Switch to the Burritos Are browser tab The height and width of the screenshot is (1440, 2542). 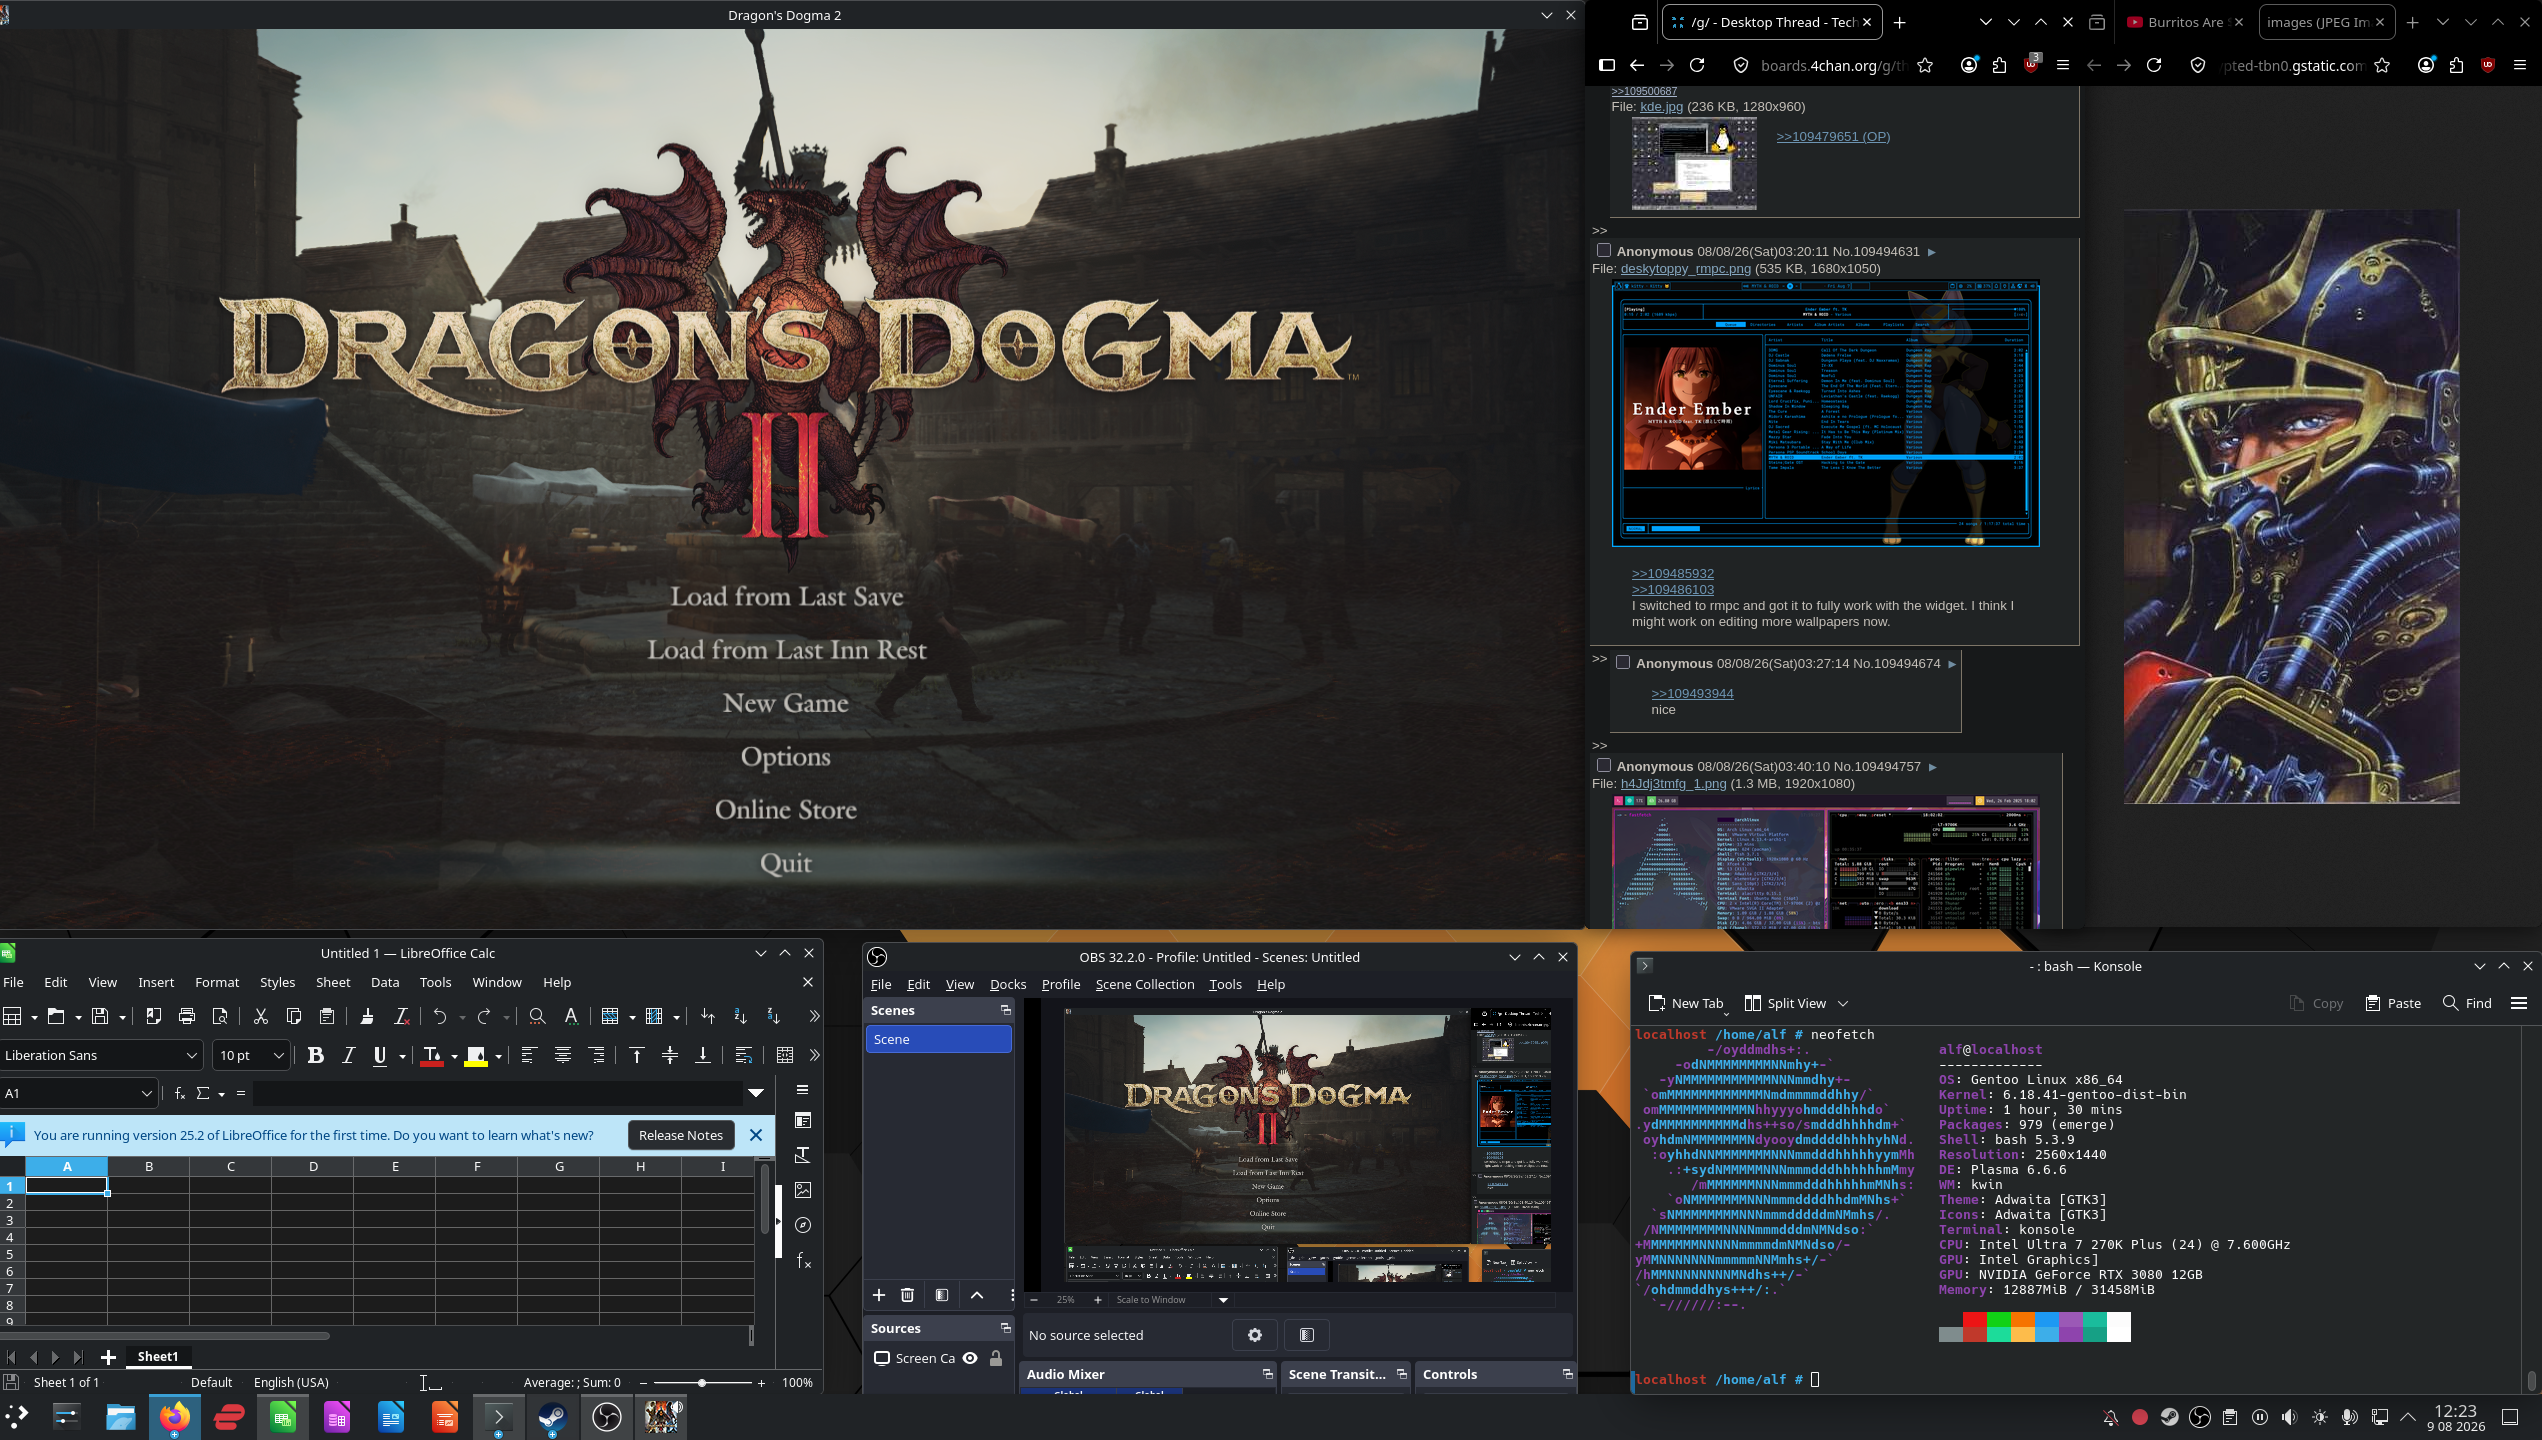pyautogui.click(x=2185, y=22)
